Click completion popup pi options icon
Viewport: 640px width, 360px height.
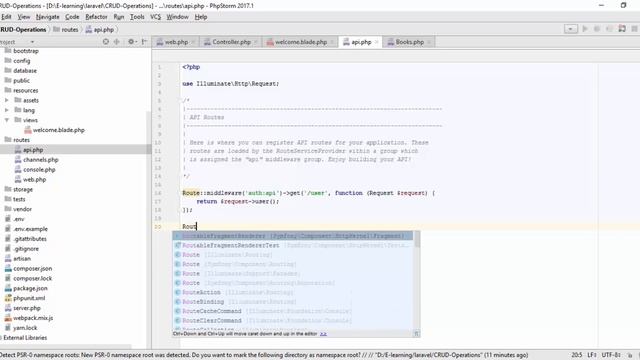(416, 334)
